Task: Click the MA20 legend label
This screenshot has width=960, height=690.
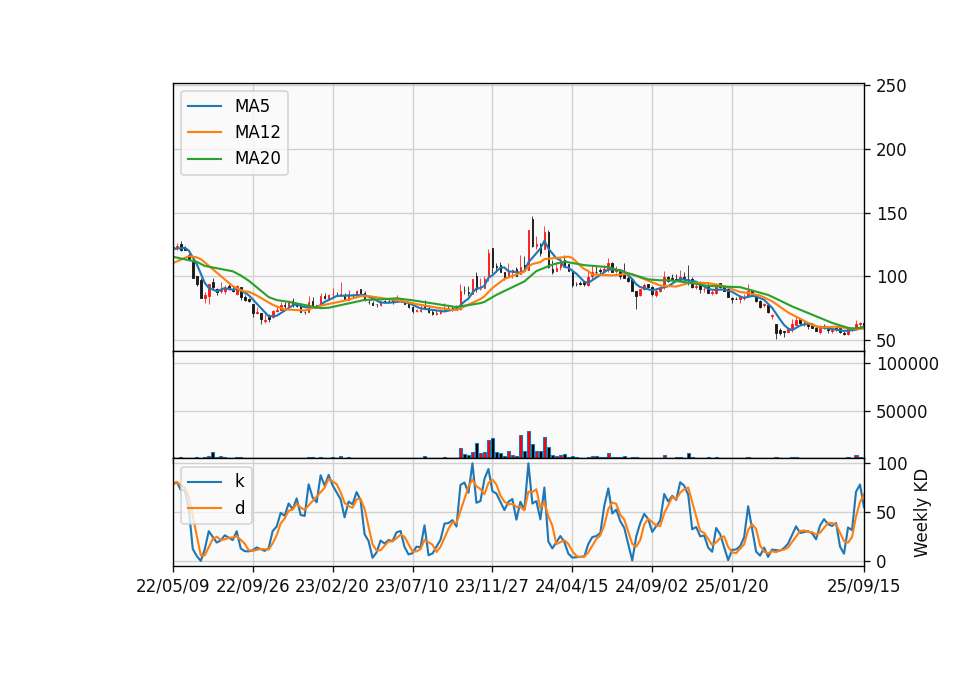Action: 257,158
